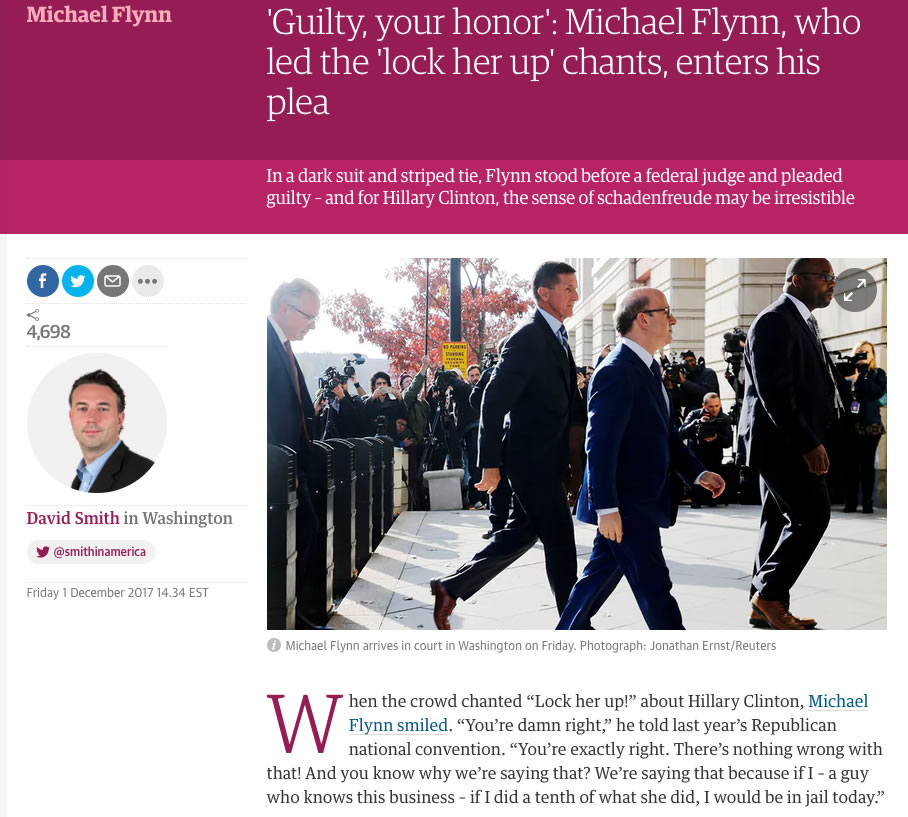The width and height of the screenshot is (908, 817).
Task: Click the photo of Flynn arriving at court
Action: (577, 444)
